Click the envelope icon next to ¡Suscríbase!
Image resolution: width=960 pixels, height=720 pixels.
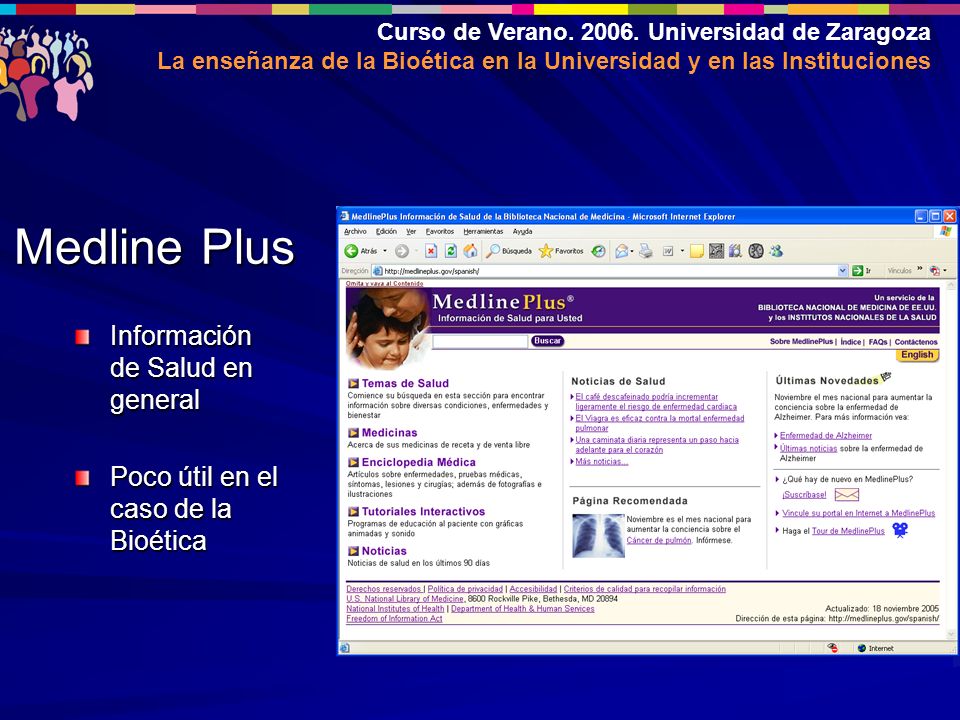(847, 495)
